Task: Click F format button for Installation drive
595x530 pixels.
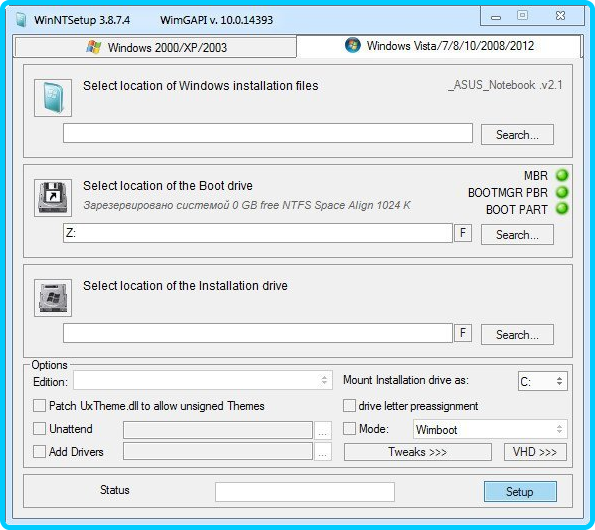Action: (x=463, y=333)
